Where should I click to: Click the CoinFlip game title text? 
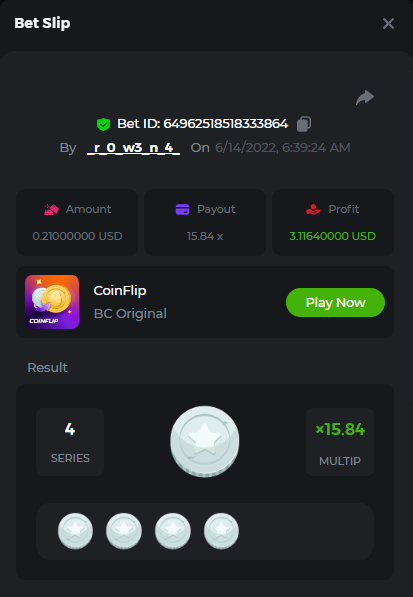[120, 291]
